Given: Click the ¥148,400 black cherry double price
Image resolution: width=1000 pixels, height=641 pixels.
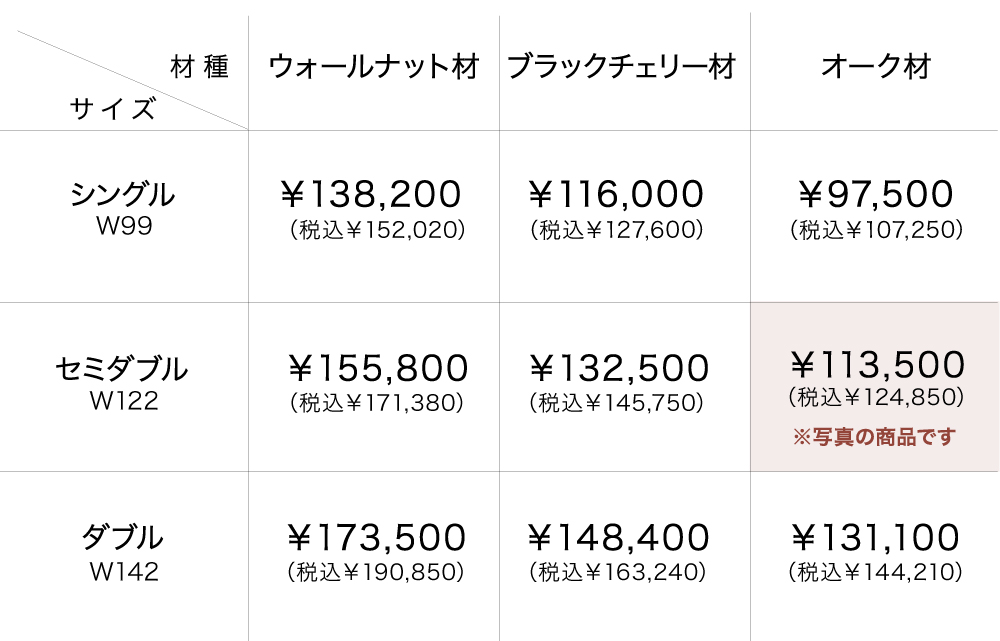Looking at the screenshot, I should [x=618, y=538].
